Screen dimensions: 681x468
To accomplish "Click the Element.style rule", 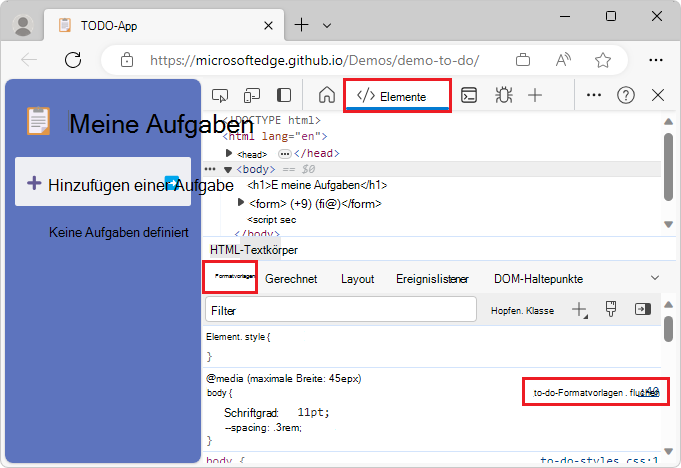I will click(238, 337).
